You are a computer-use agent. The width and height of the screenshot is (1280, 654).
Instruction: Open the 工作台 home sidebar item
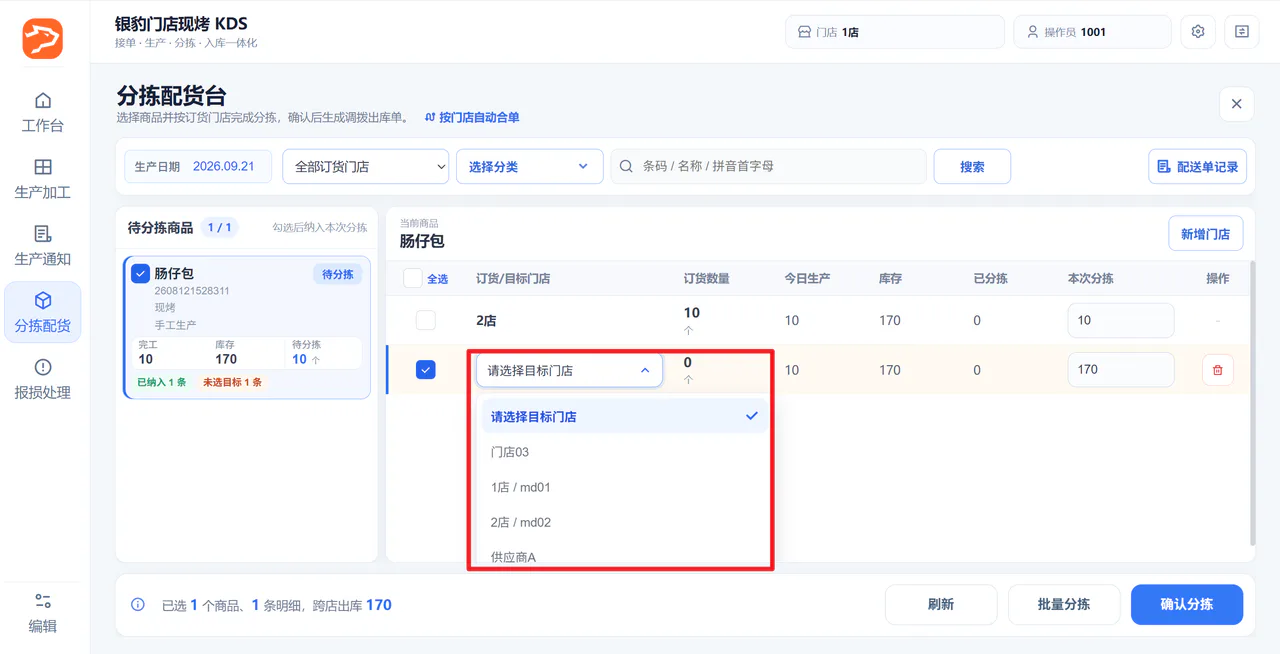click(43, 112)
